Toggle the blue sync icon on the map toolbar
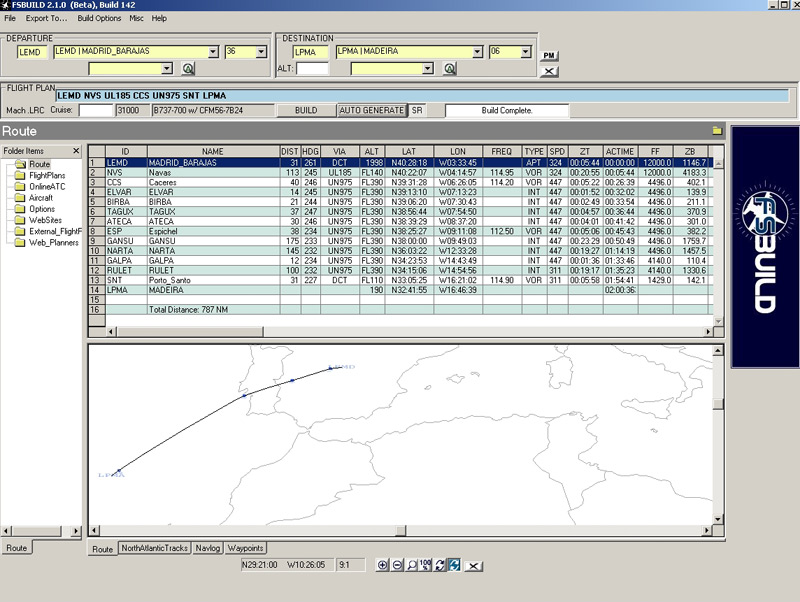 pyautogui.click(x=456, y=565)
